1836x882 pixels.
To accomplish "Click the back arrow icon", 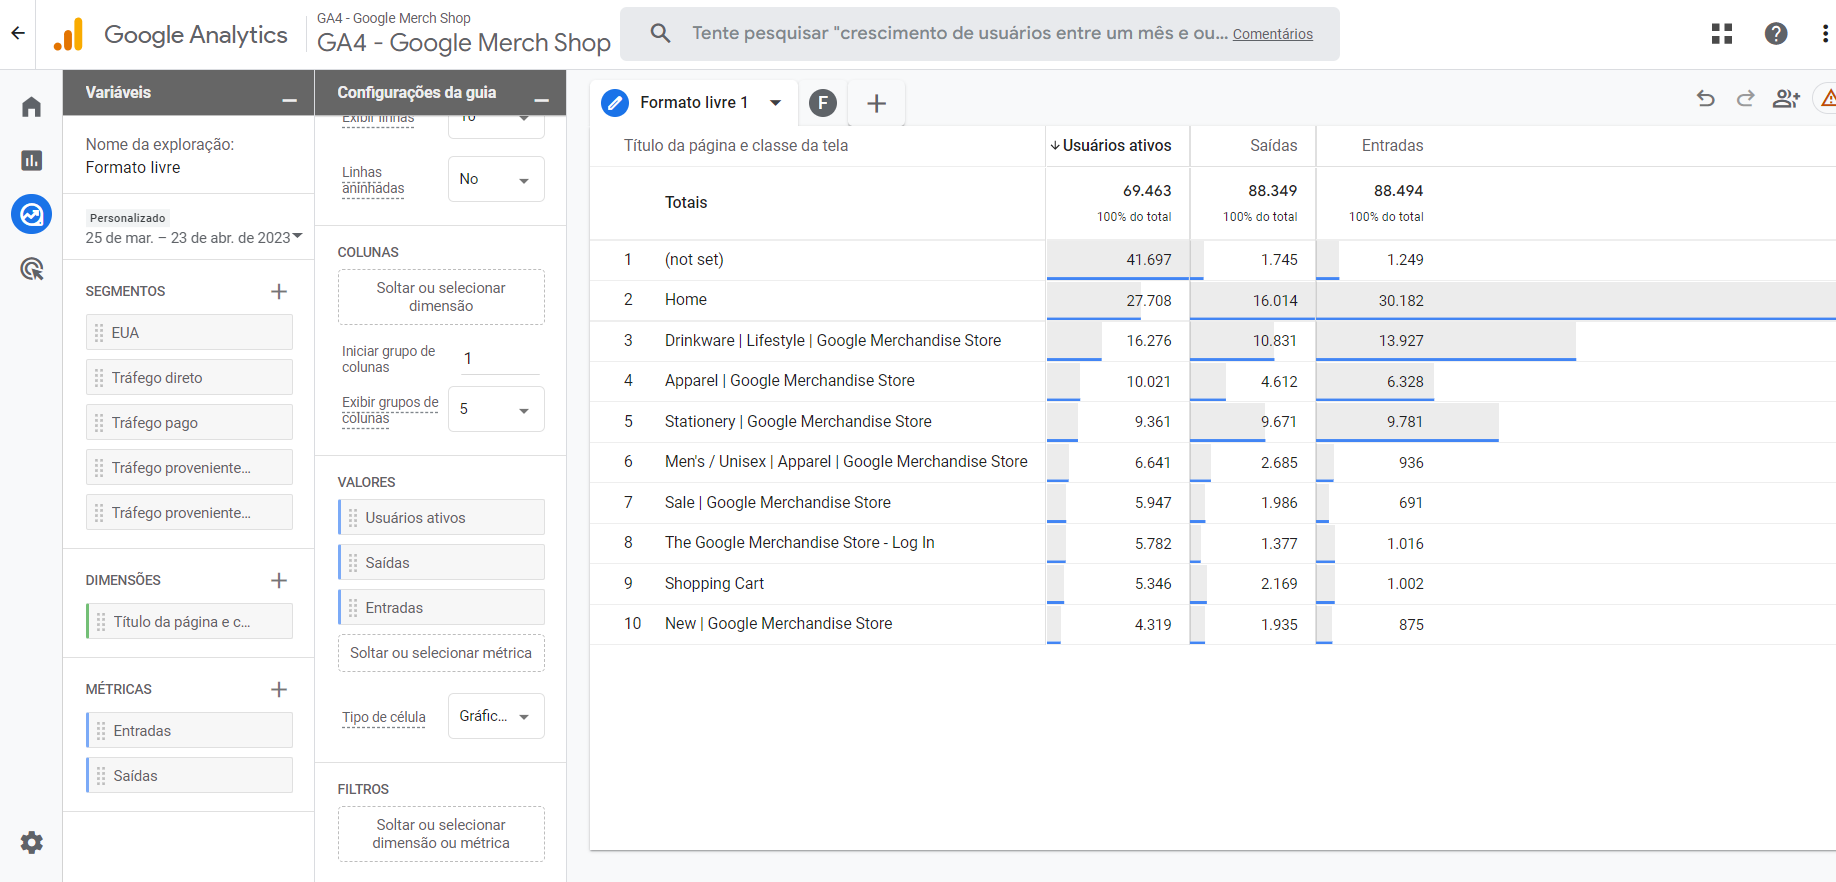I will point(18,33).
